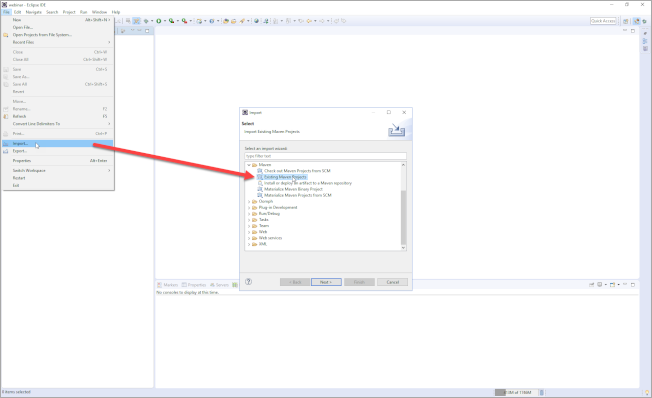Click the Search flashlight toolbar icon
The height and width of the screenshot is (398, 652).
click(242, 21)
